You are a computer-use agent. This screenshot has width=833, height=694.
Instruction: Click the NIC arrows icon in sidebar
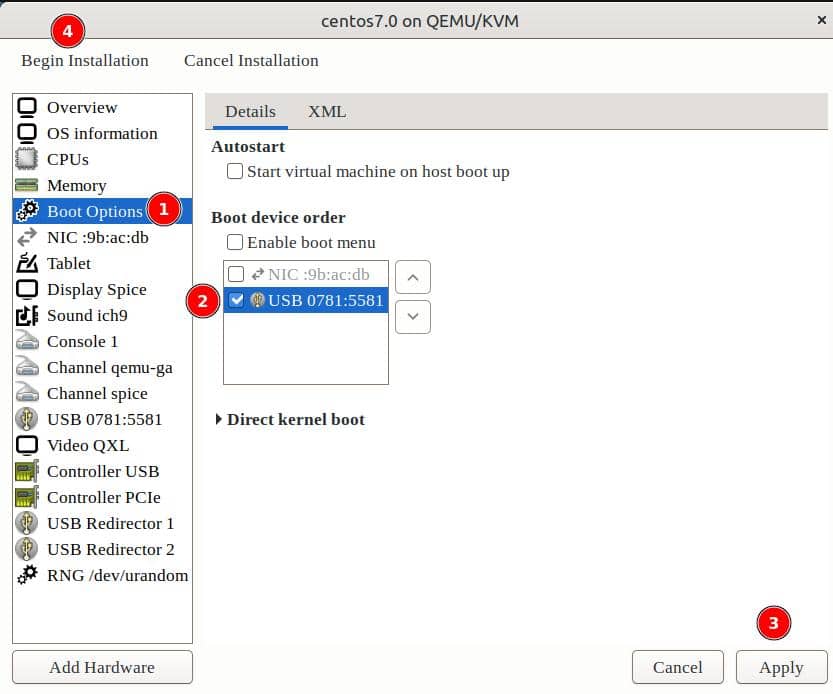click(27, 237)
